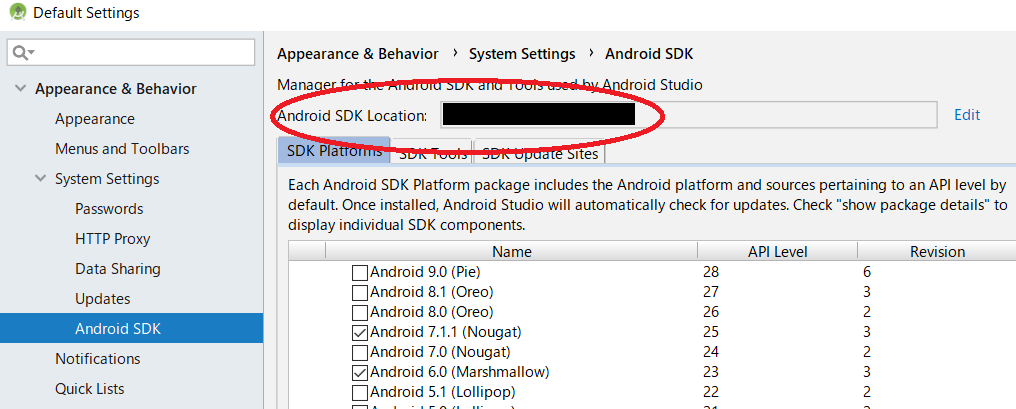This screenshot has height=409, width=1016.
Task: Open the Appearance settings page
Action: click(94, 119)
